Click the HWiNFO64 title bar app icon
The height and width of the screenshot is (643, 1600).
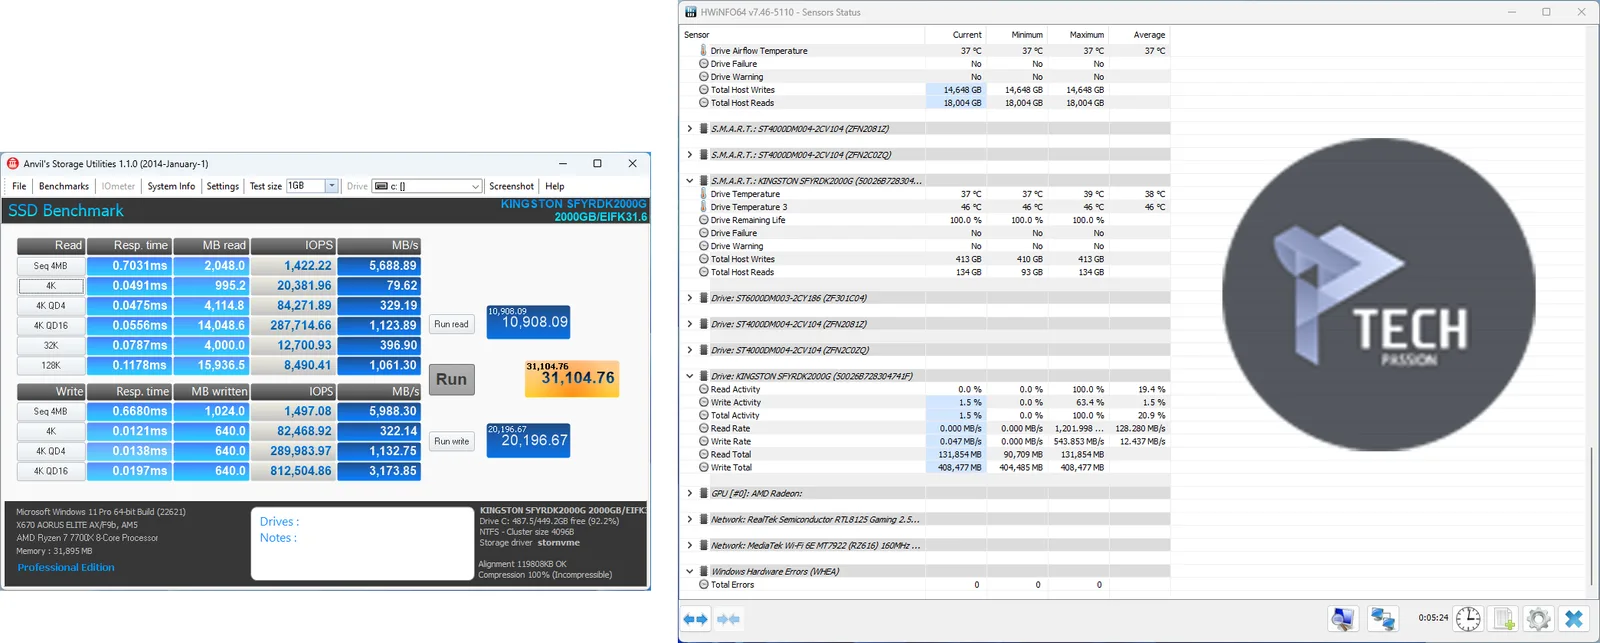click(x=690, y=12)
